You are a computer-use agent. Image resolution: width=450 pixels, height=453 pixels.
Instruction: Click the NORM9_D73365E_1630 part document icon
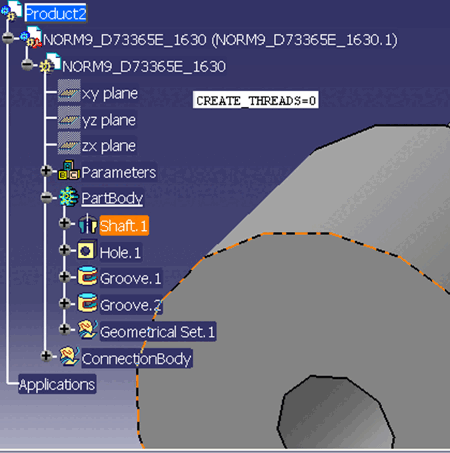[x=50, y=63]
